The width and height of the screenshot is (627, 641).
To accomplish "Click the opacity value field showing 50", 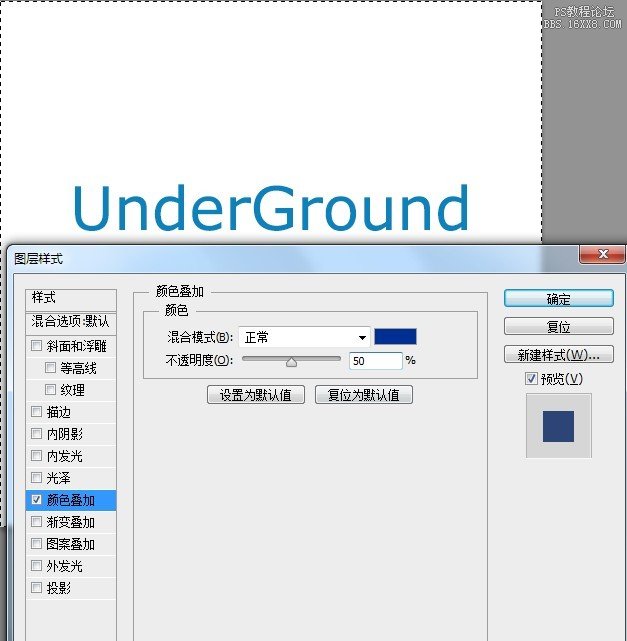I will pyautogui.click(x=376, y=361).
